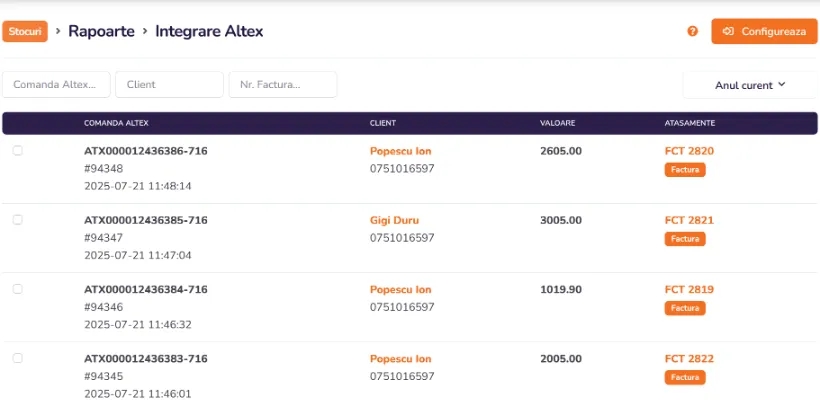
Task: Go to Rapoarte in the breadcrumb
Action: [101, 31]
